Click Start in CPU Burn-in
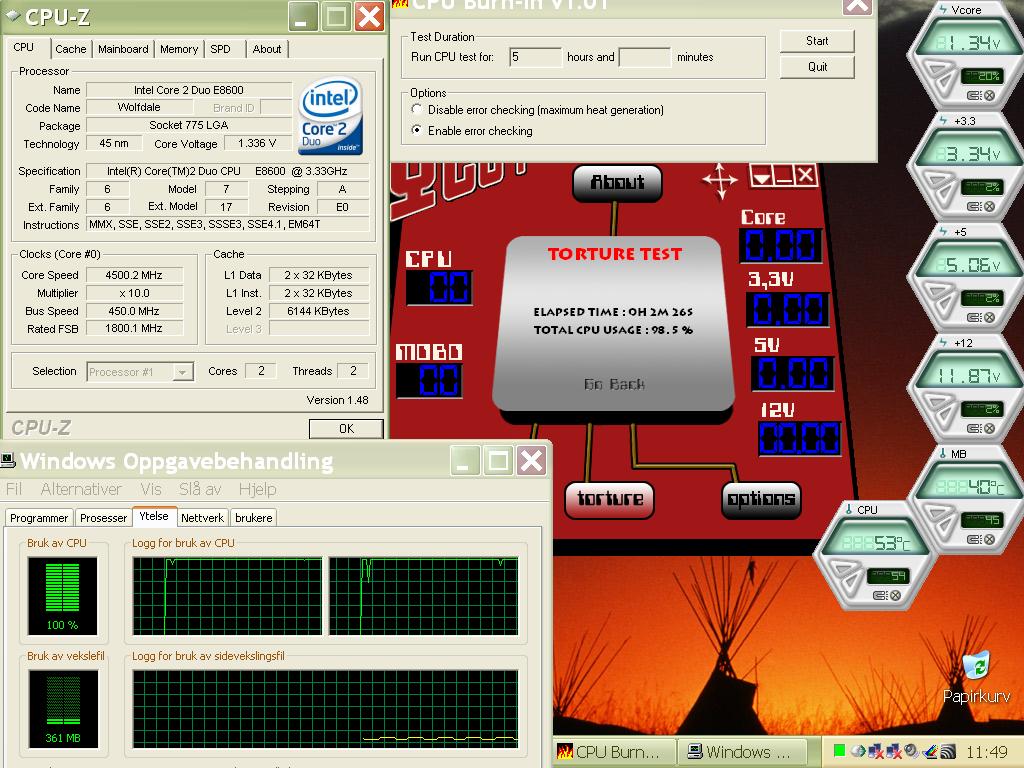The height and width of the screenshot is (768, 1024). [x=817, y=40]
